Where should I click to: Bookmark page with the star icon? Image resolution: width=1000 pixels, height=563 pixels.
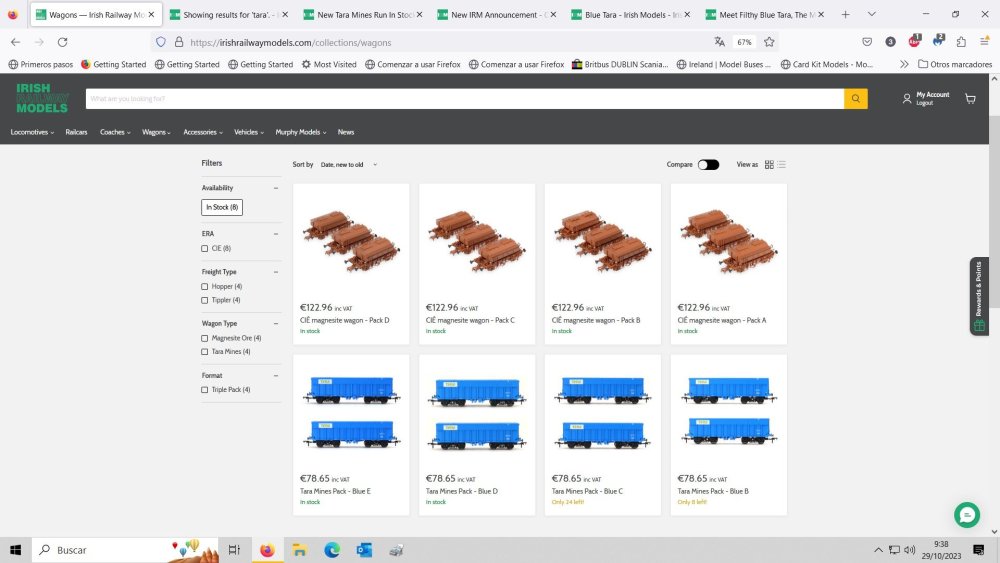769,42
